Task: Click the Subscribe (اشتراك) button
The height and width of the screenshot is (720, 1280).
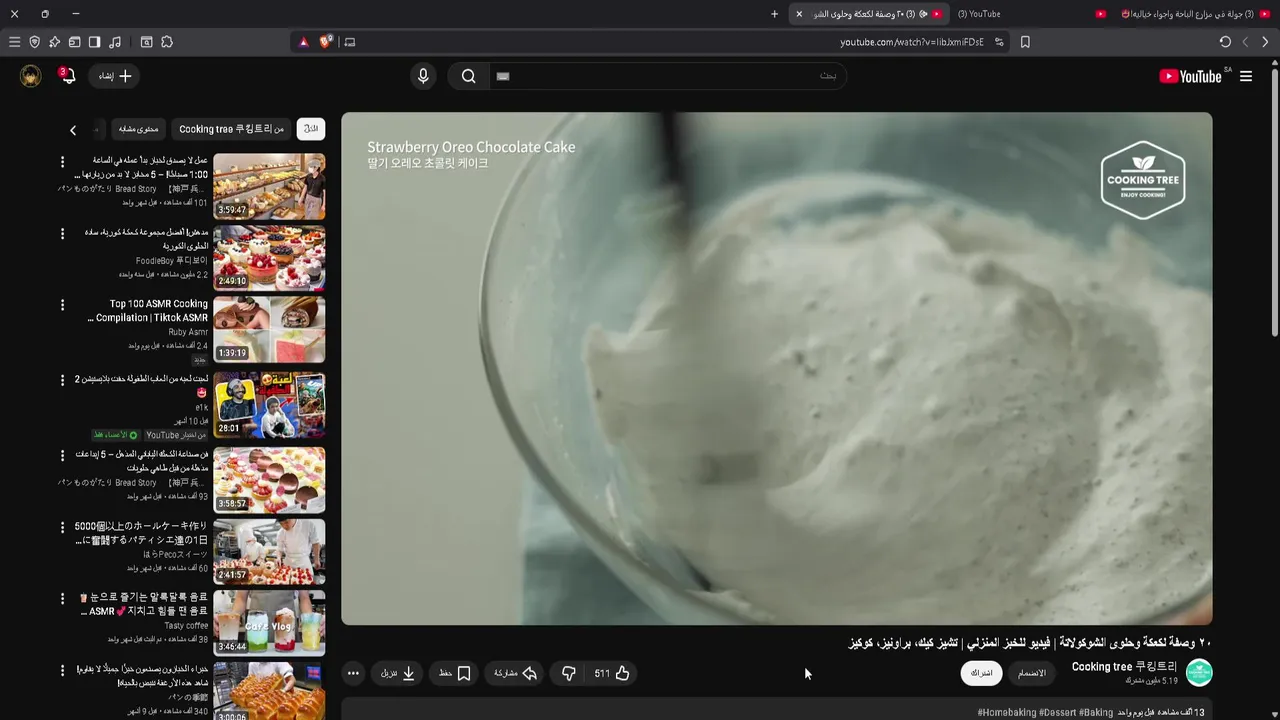Action: [x=981, y=673]
